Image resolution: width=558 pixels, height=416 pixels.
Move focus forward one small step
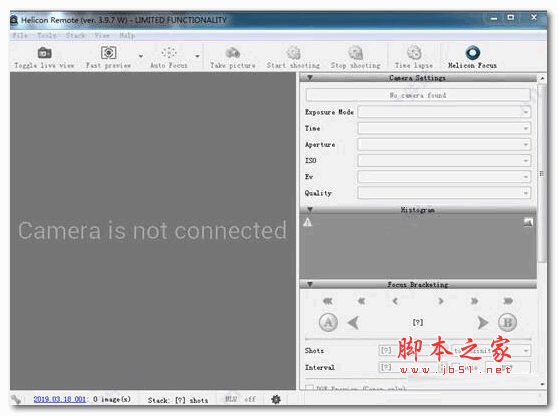(441, 301)
